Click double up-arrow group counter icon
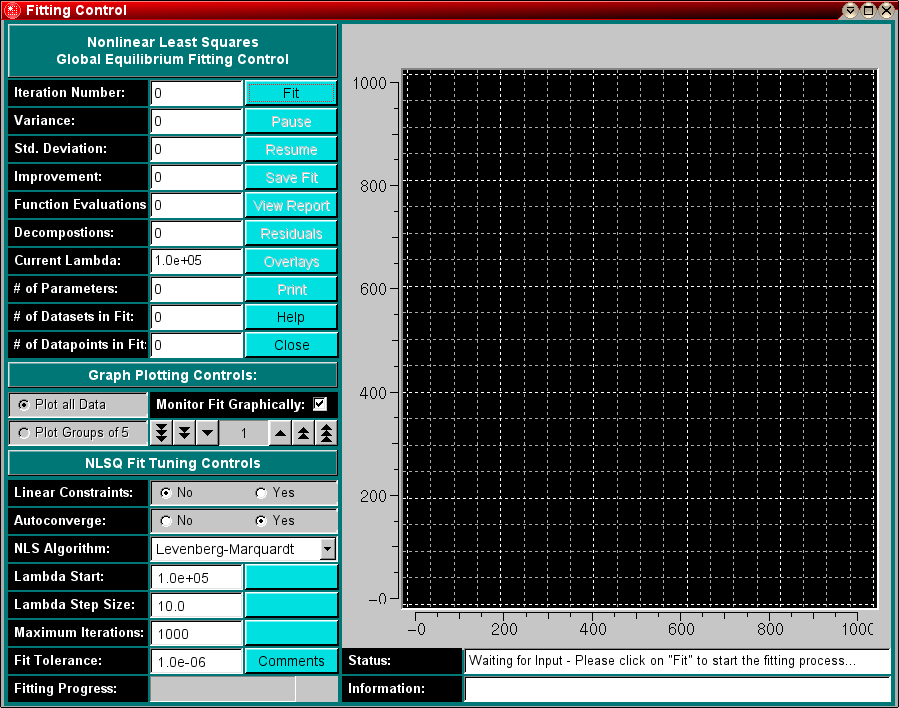This screenshot has width=899, height=708. (x=303, y=433)
